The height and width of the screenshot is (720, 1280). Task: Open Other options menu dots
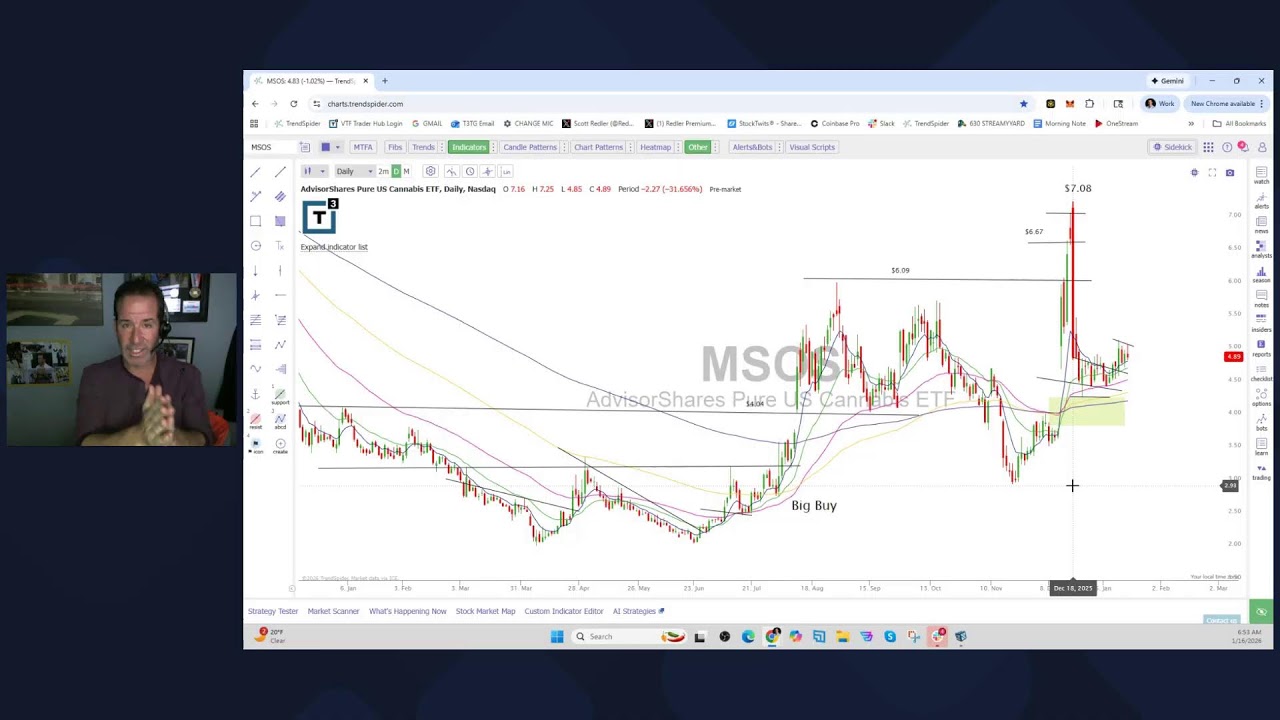(x=714, y=147)
